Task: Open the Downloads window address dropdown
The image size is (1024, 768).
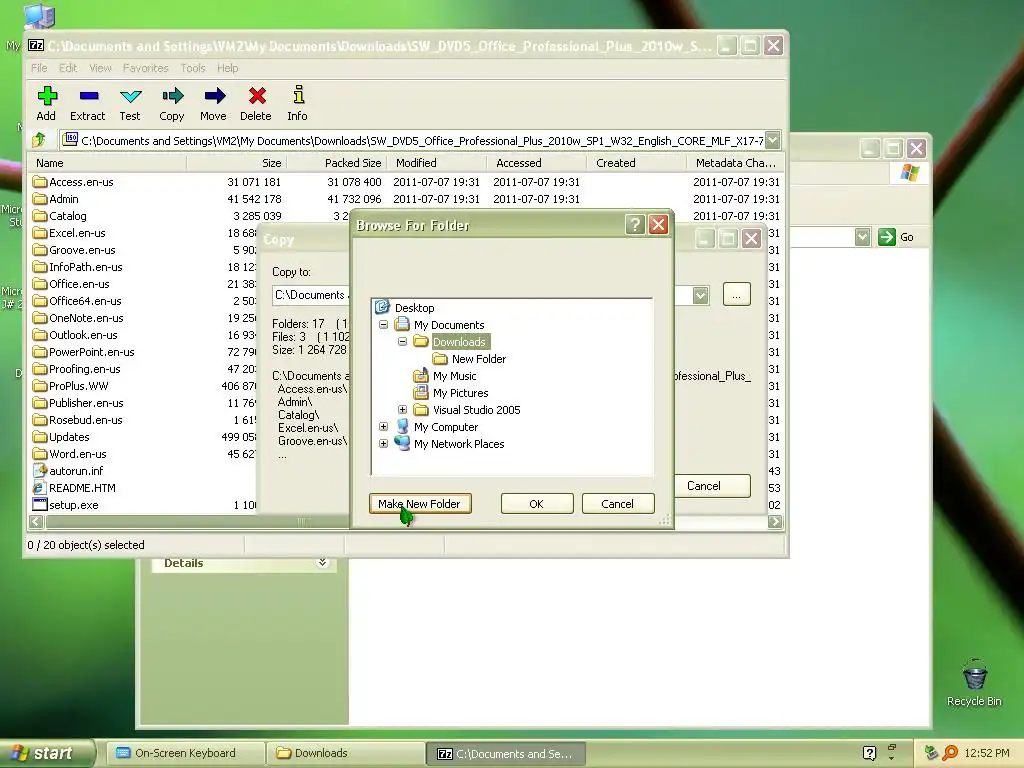Action: [x=862, y=237]
